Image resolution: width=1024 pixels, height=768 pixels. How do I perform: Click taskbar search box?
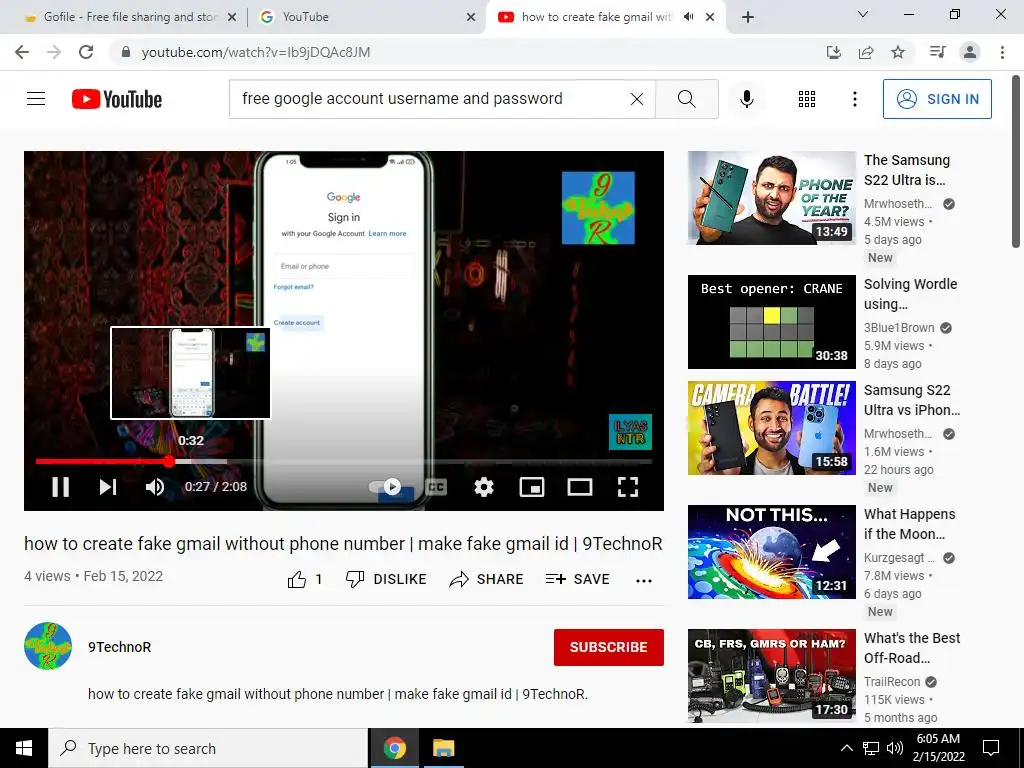point(208,748)
